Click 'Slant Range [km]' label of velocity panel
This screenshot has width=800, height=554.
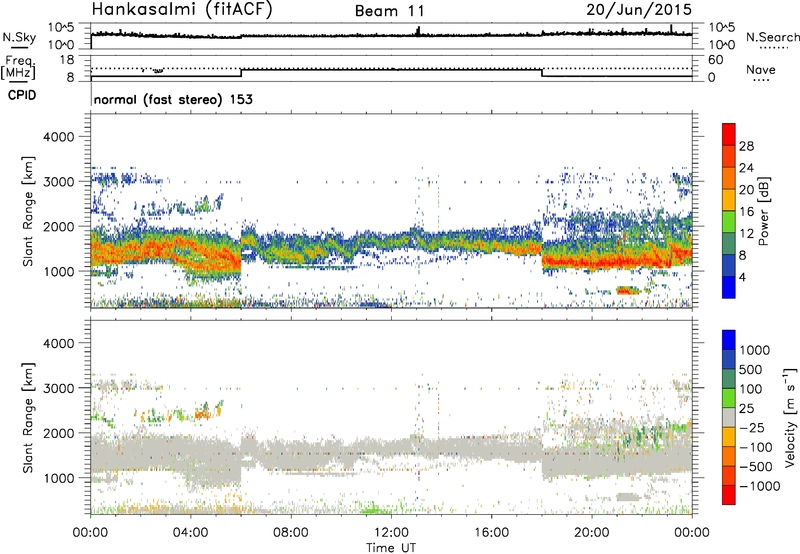28,417
